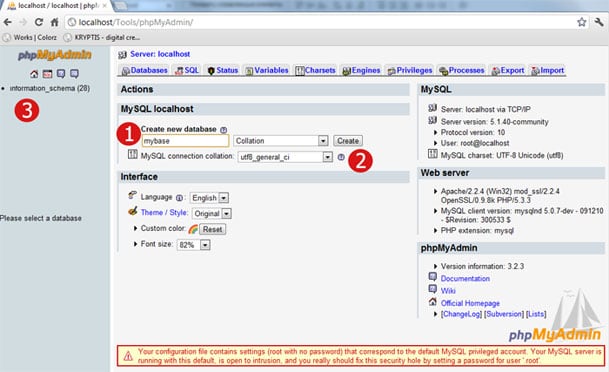Click the Documentation icon in phpMyAdmin panel
The image size is (609, 372).
(x=433, y=276)
